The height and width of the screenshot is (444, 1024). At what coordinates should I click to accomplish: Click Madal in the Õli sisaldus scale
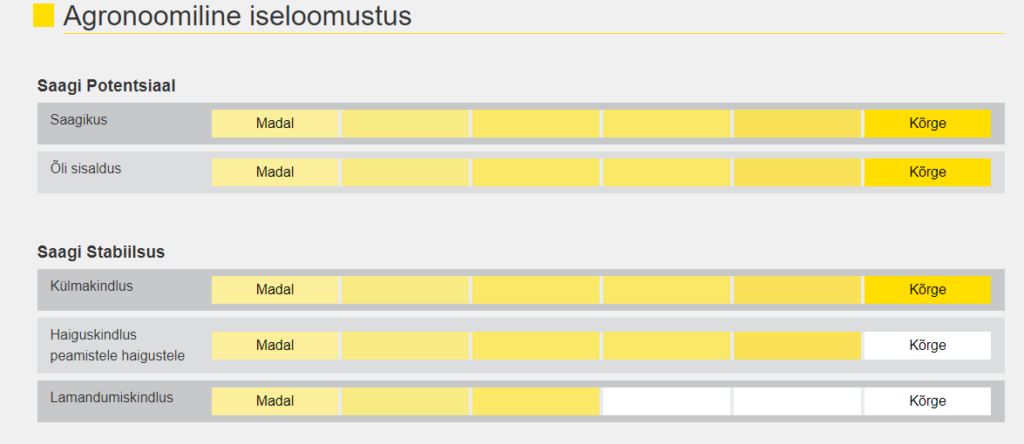pos(275,172)
